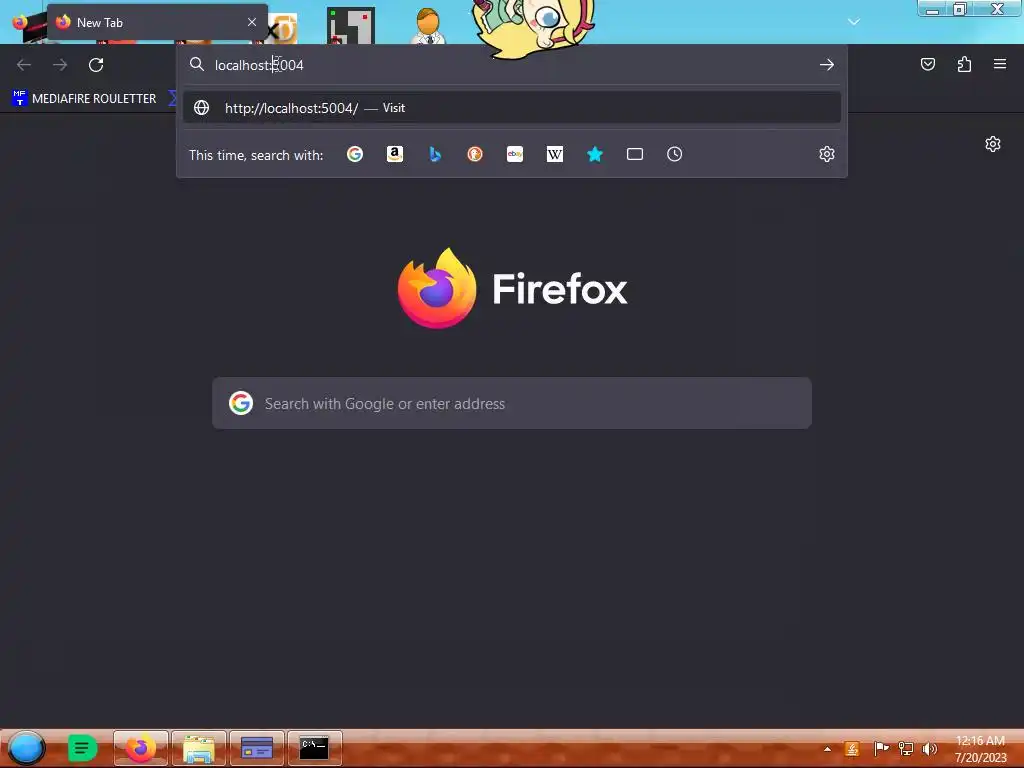
Task: Open the command prompt taskbar item
Action: point(315,748)
